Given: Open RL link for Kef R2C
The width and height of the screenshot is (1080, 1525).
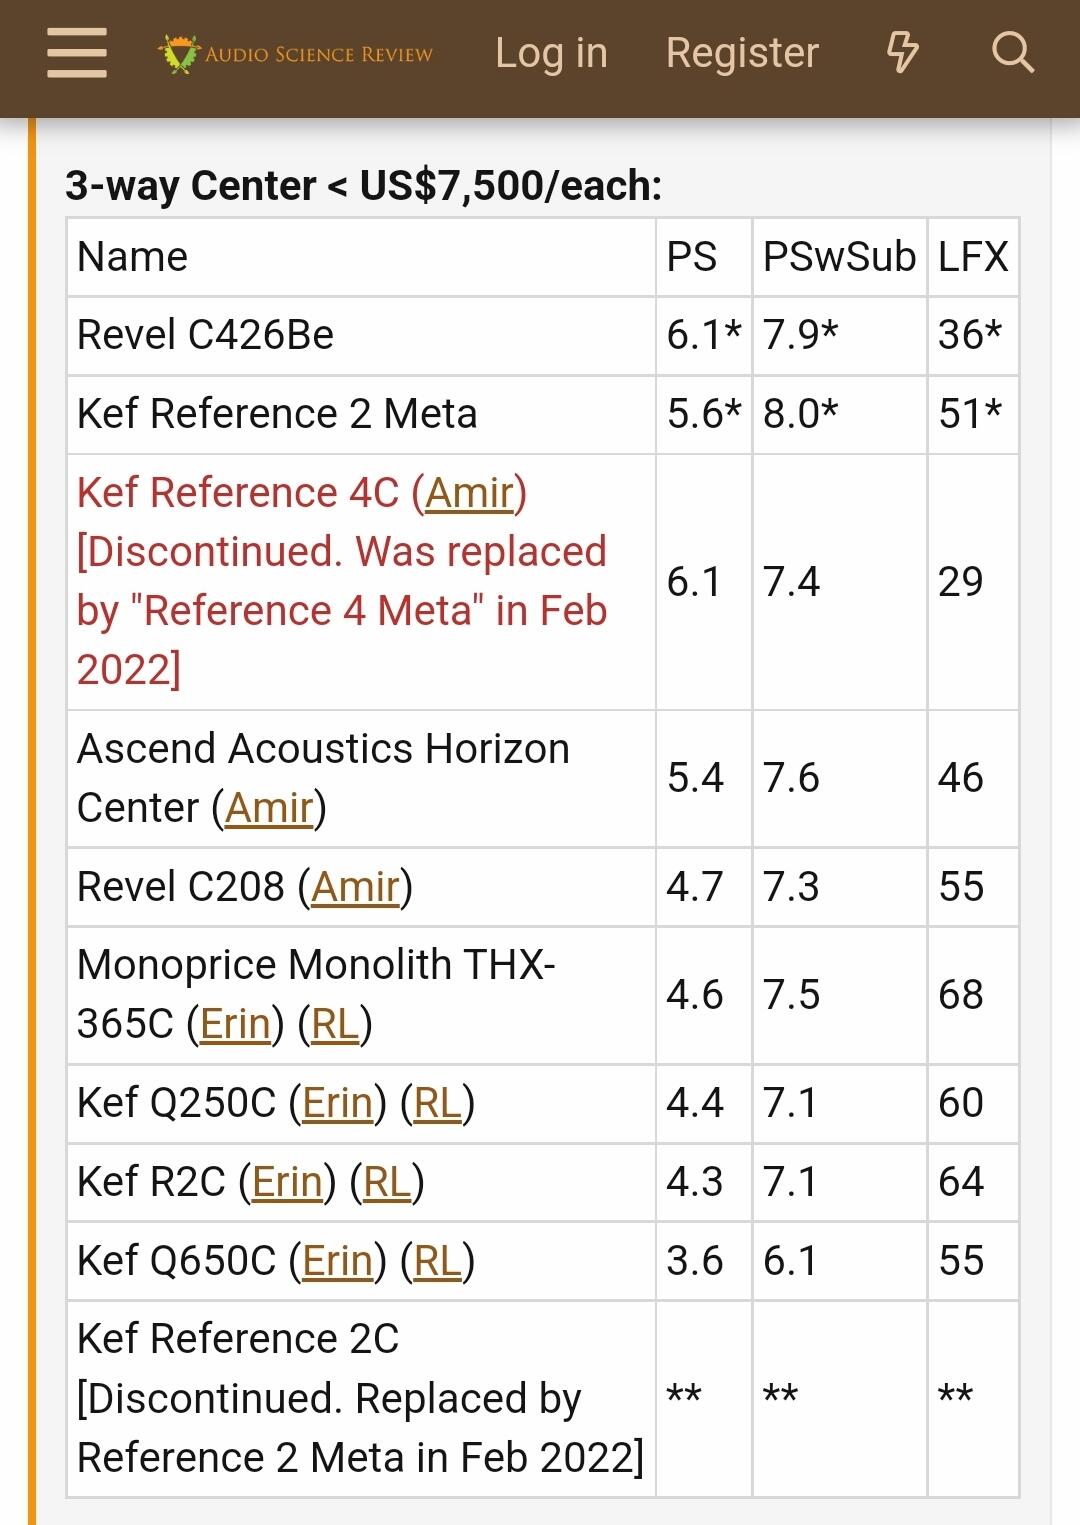Looking at the screenshot, I should click(x=387, y=1182).
